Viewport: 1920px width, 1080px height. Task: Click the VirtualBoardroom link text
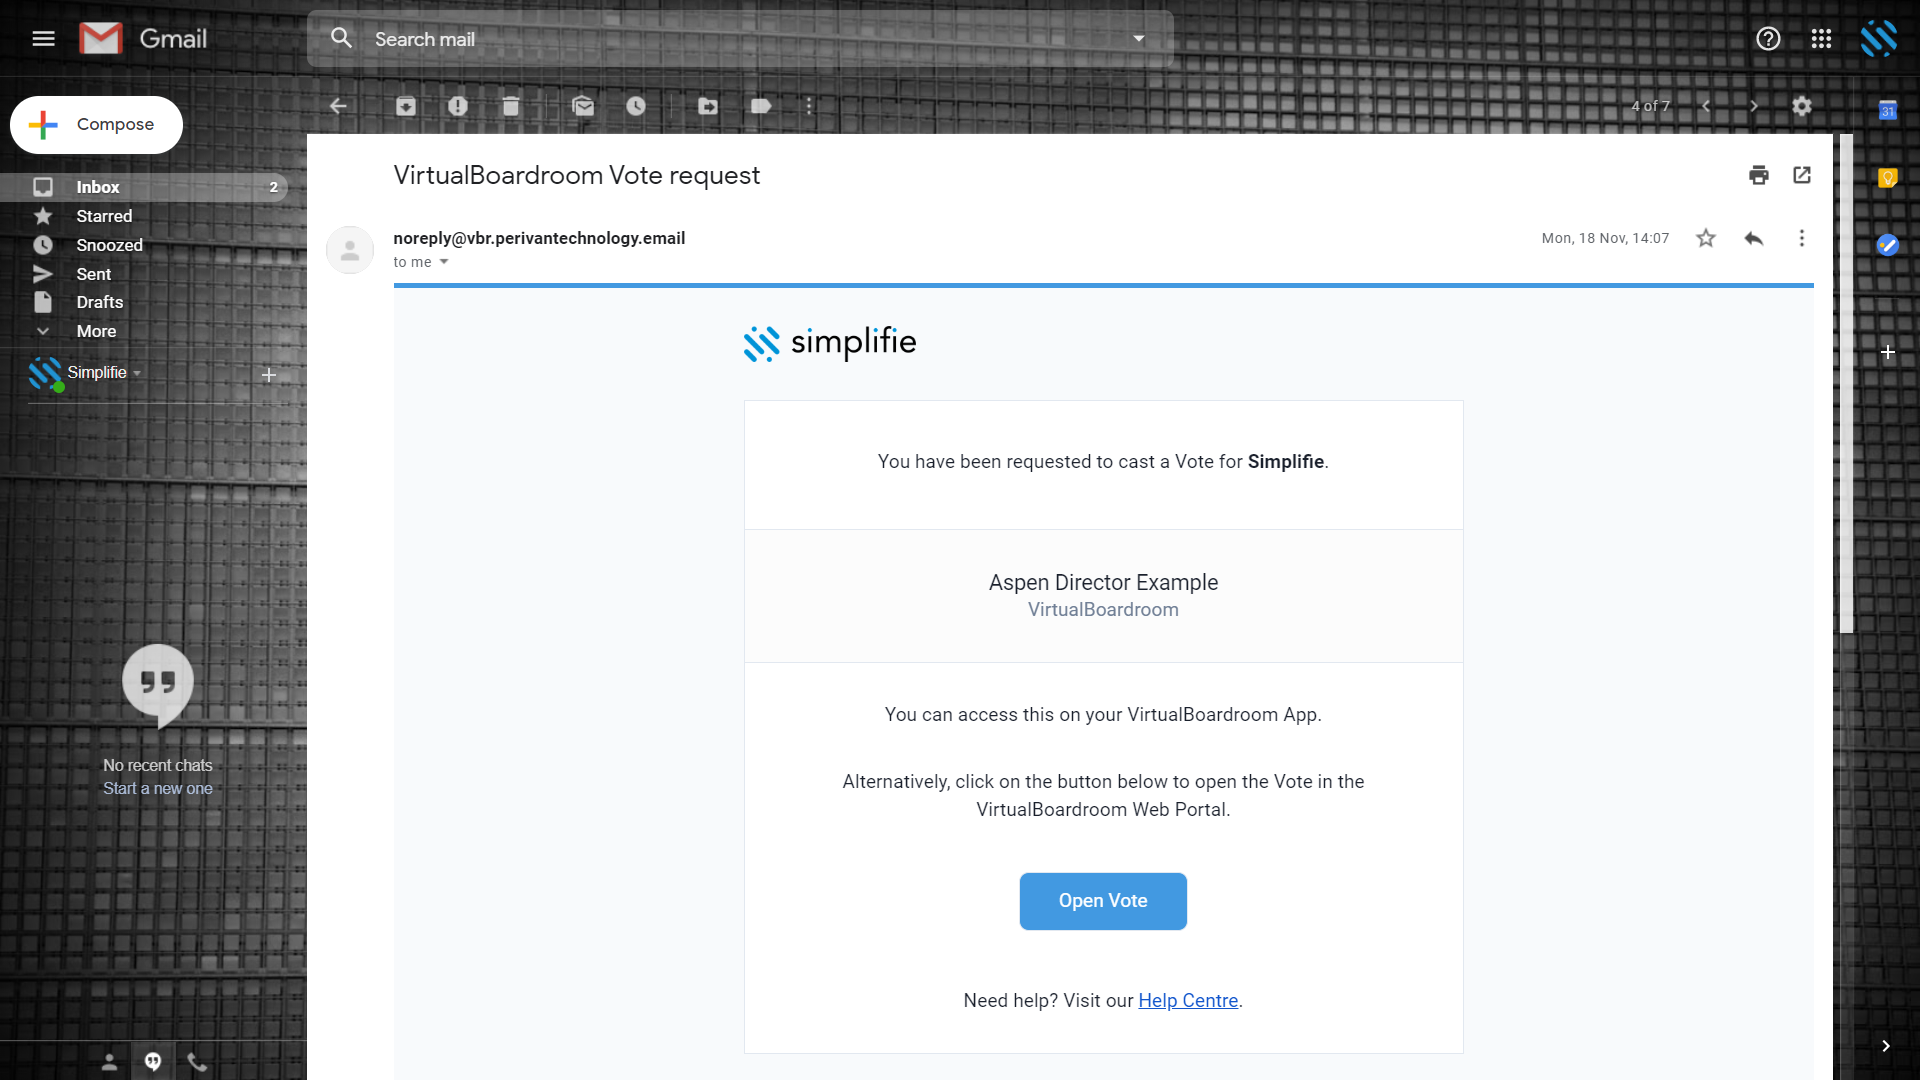(x=1103, y=610)
